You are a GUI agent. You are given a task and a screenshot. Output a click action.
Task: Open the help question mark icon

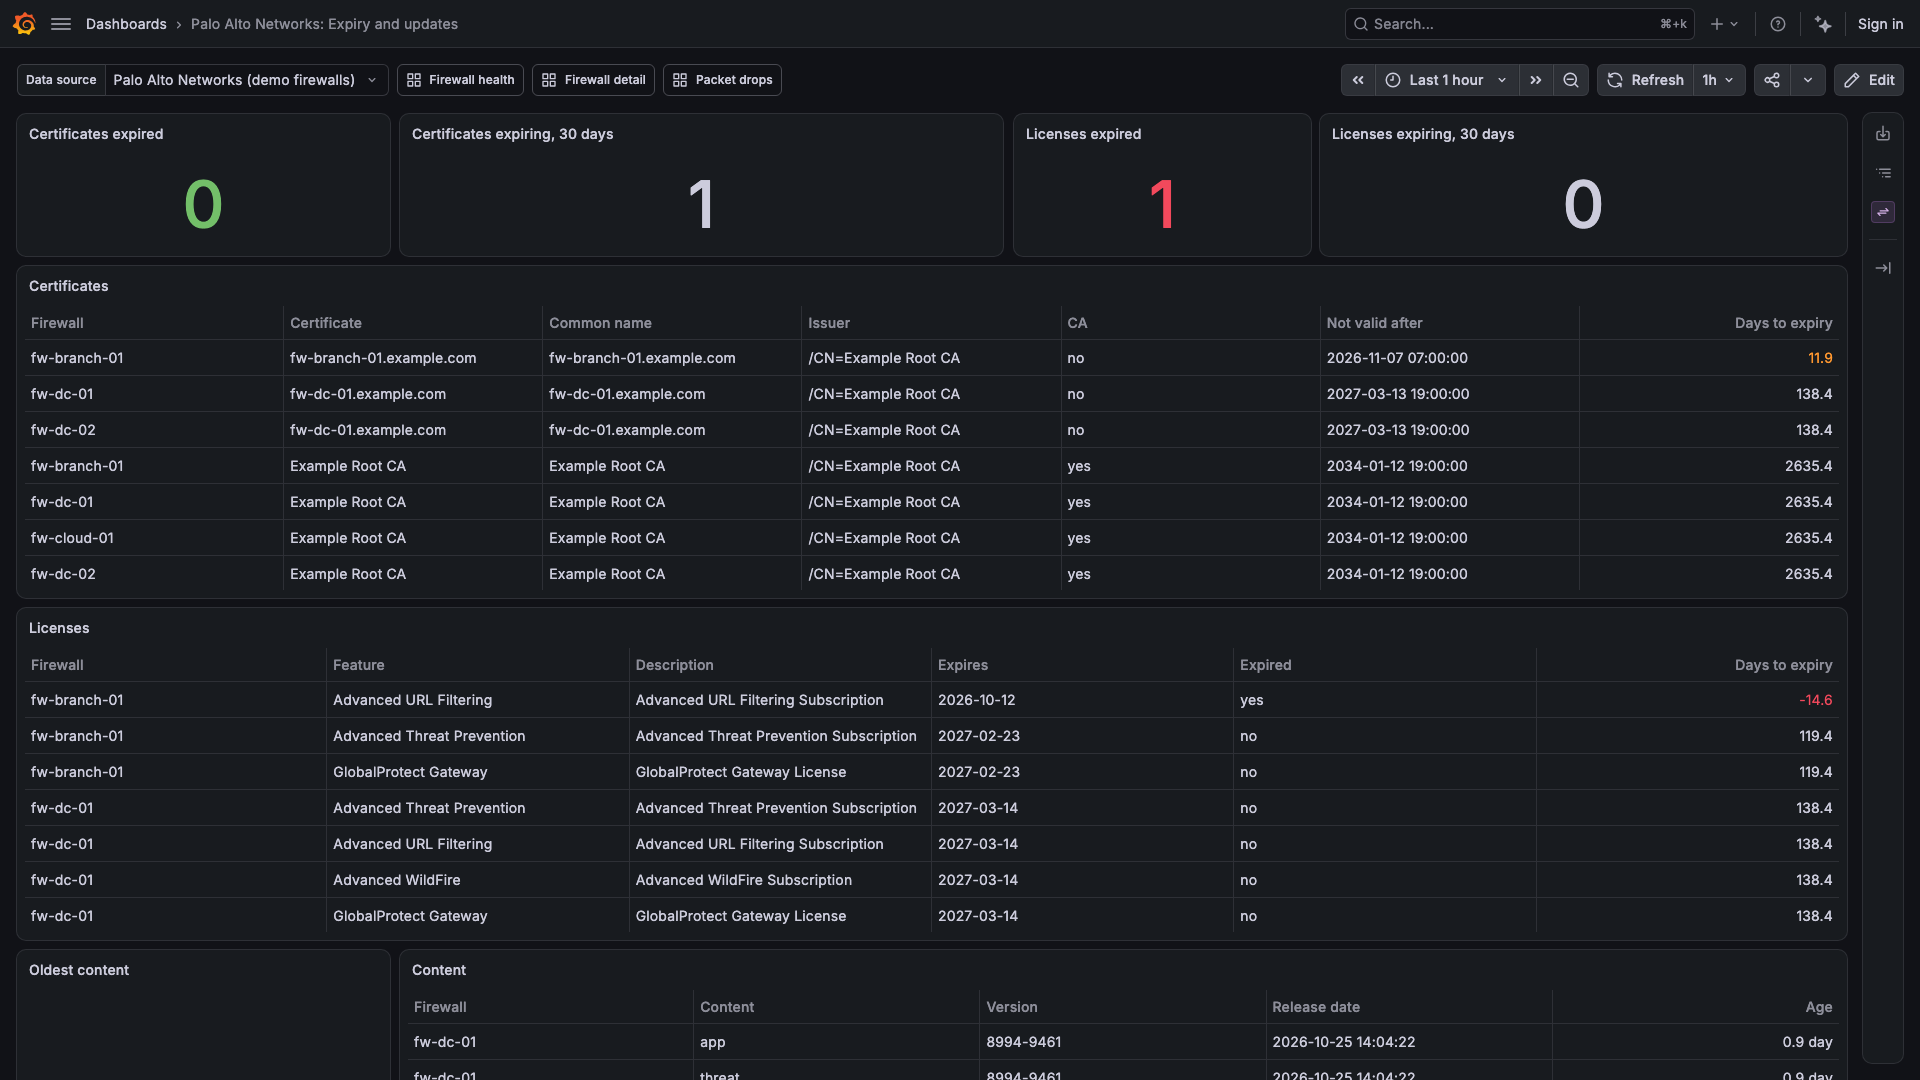pyautogui.click(x=1778, y=24)
